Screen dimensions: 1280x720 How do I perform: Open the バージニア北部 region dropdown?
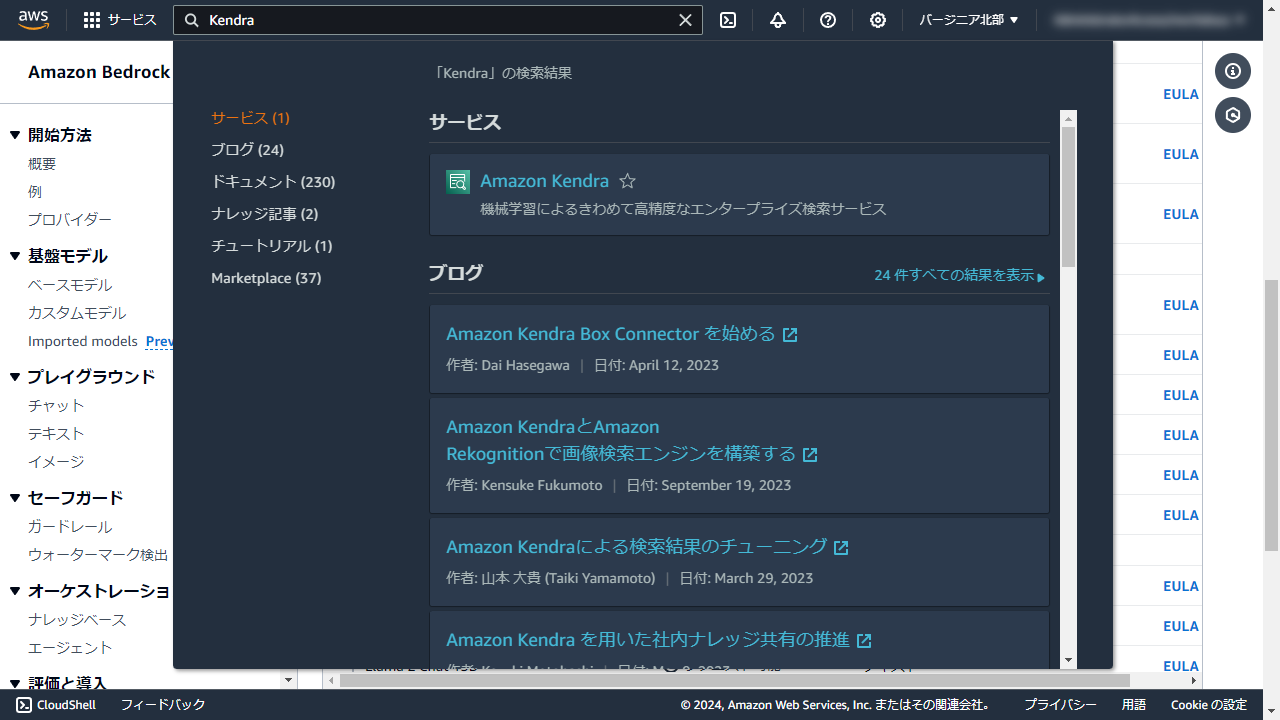pyautogui.click(x=969, y=20)
